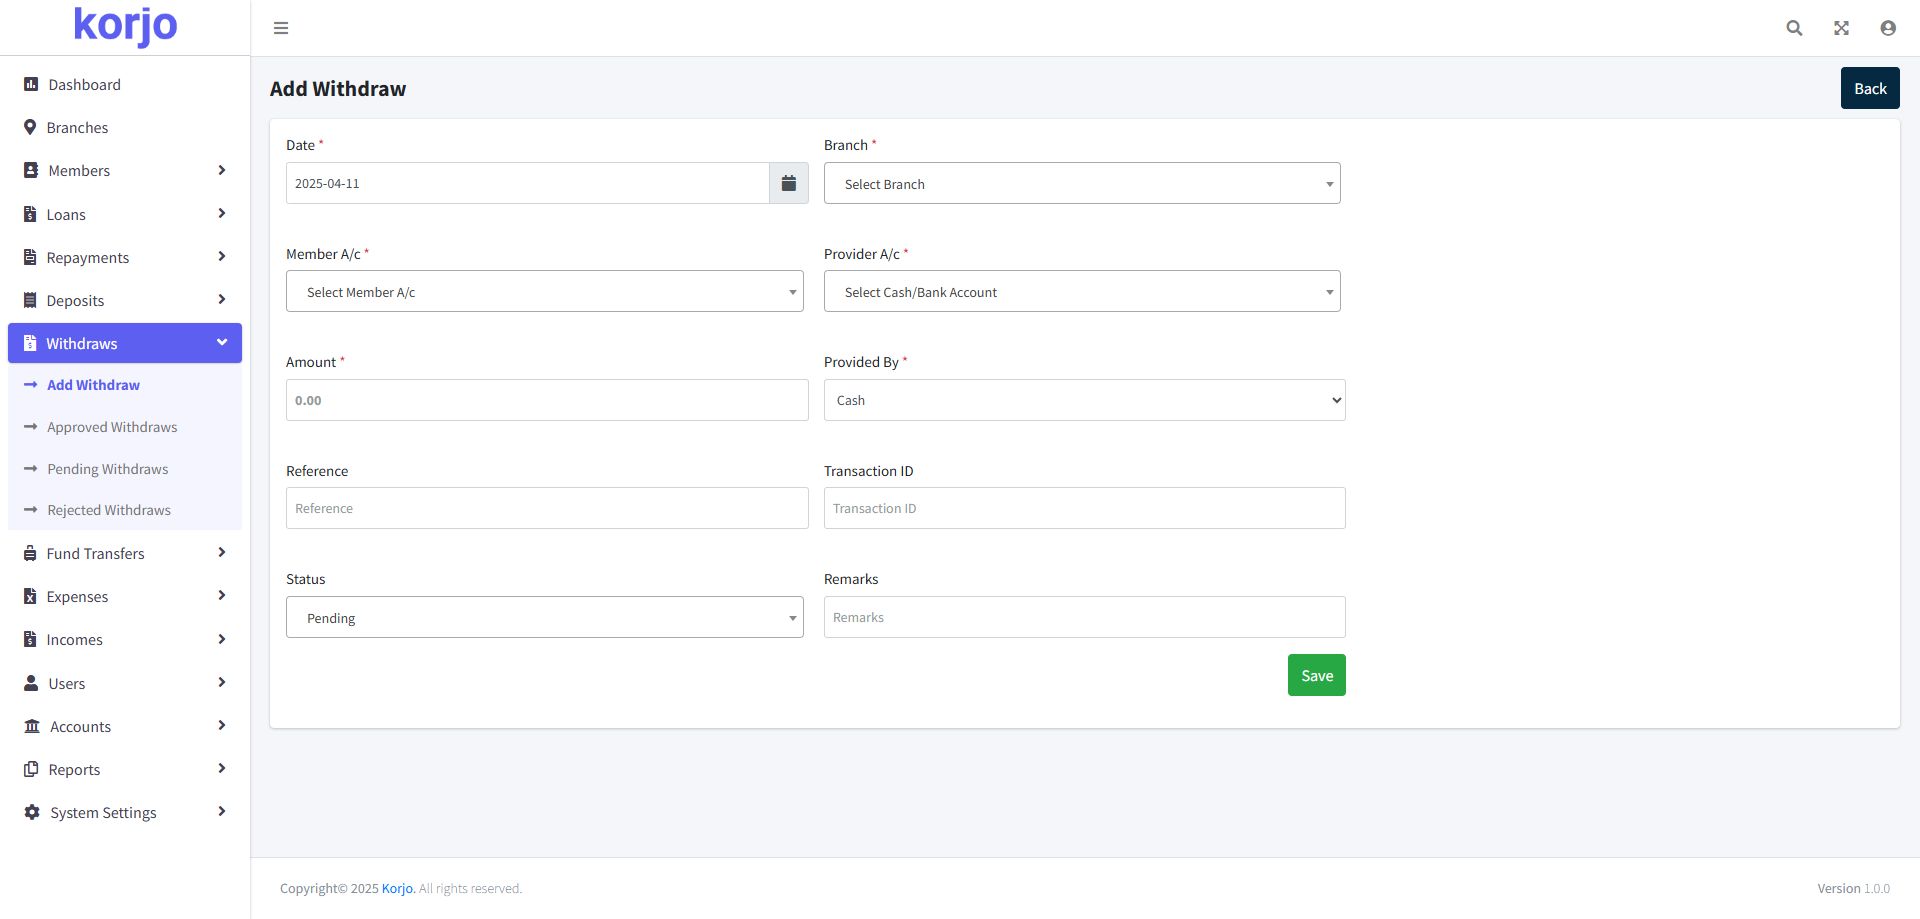Click the Accounts bank icon
Image resolution: width=1920 pixels, height=919 pixels.
point(32,726)
